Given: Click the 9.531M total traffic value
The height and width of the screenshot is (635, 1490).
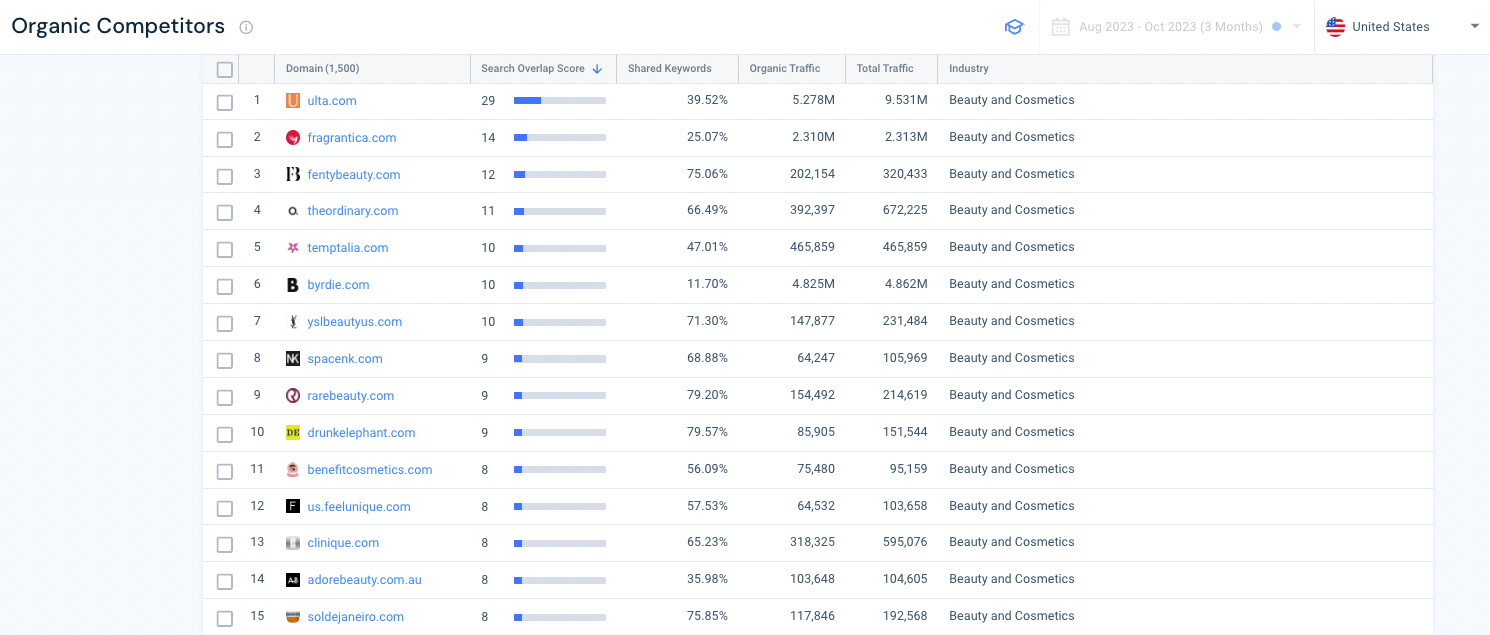Looking at the screenshot, I should click(906, 100).
